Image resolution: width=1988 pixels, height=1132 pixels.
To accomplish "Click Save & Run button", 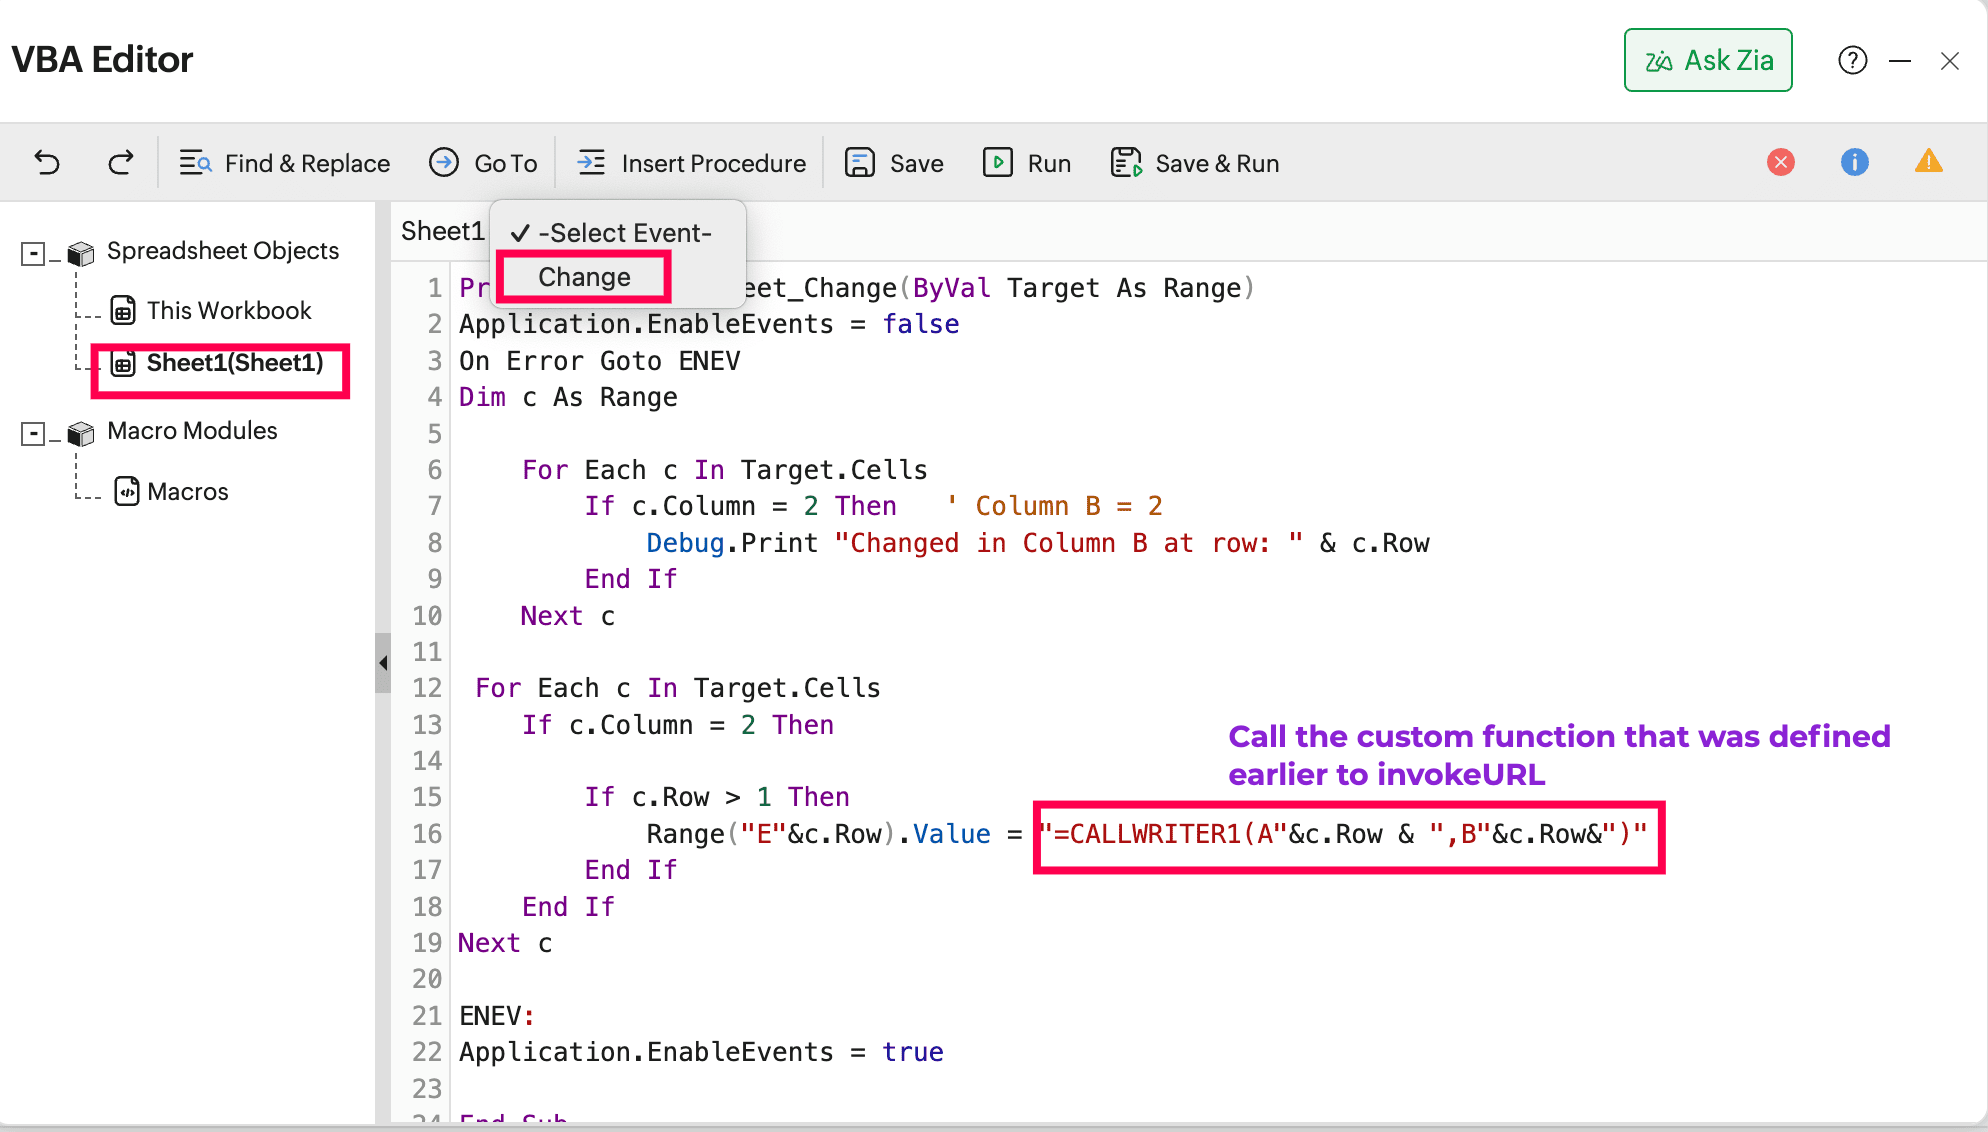I will pyautogui.click(x=1195, y=163).
